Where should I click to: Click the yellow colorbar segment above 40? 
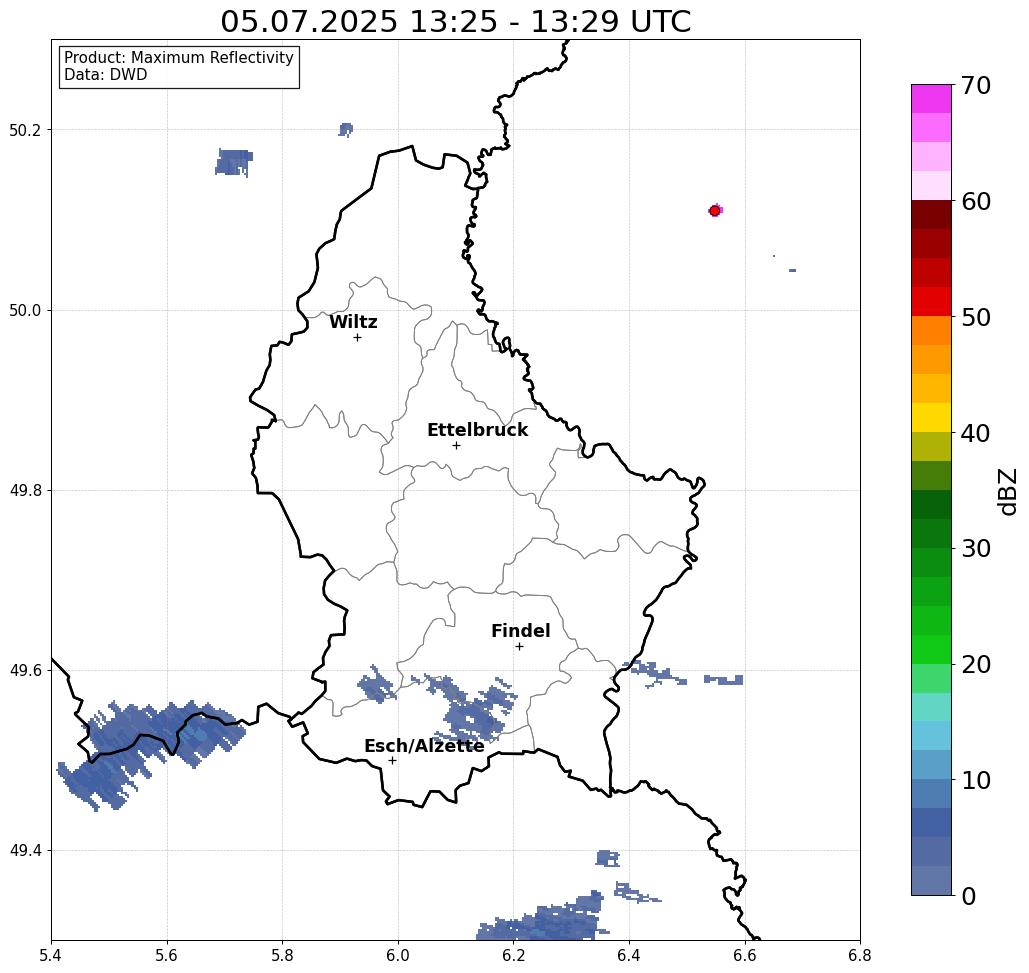tap(931, 417)
